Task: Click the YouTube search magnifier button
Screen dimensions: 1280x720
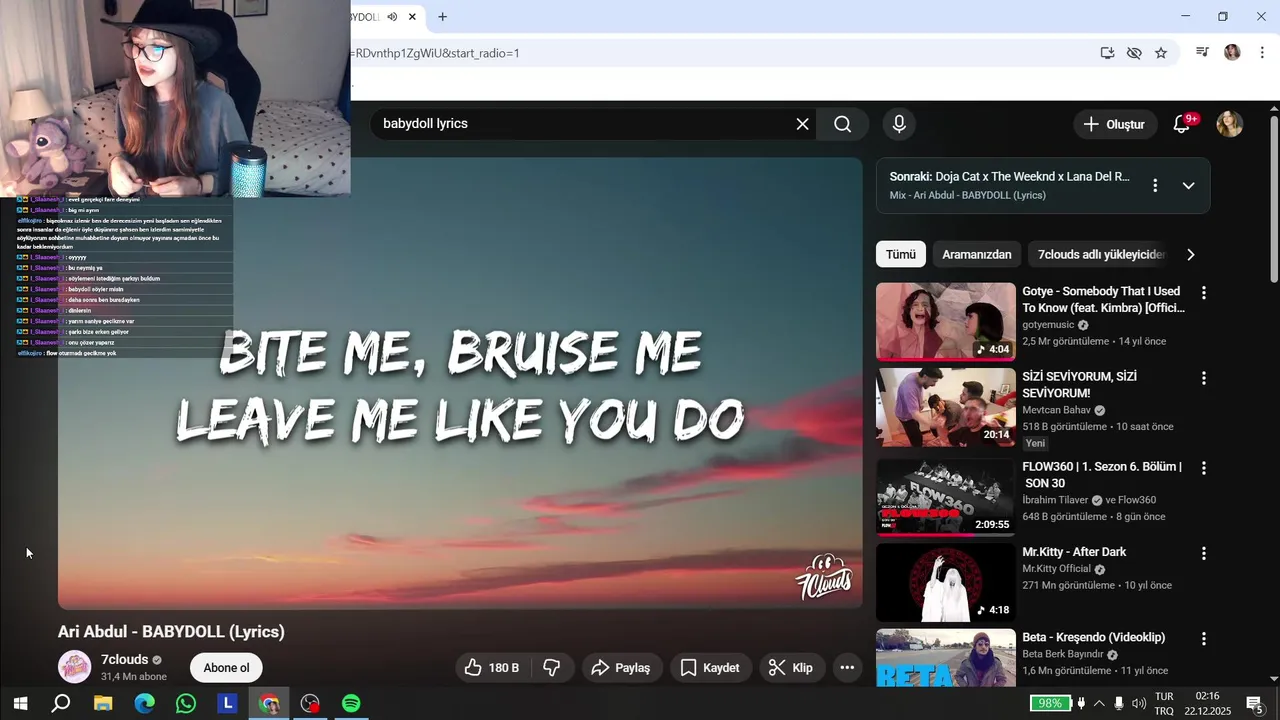Action: tap(843, 124)
